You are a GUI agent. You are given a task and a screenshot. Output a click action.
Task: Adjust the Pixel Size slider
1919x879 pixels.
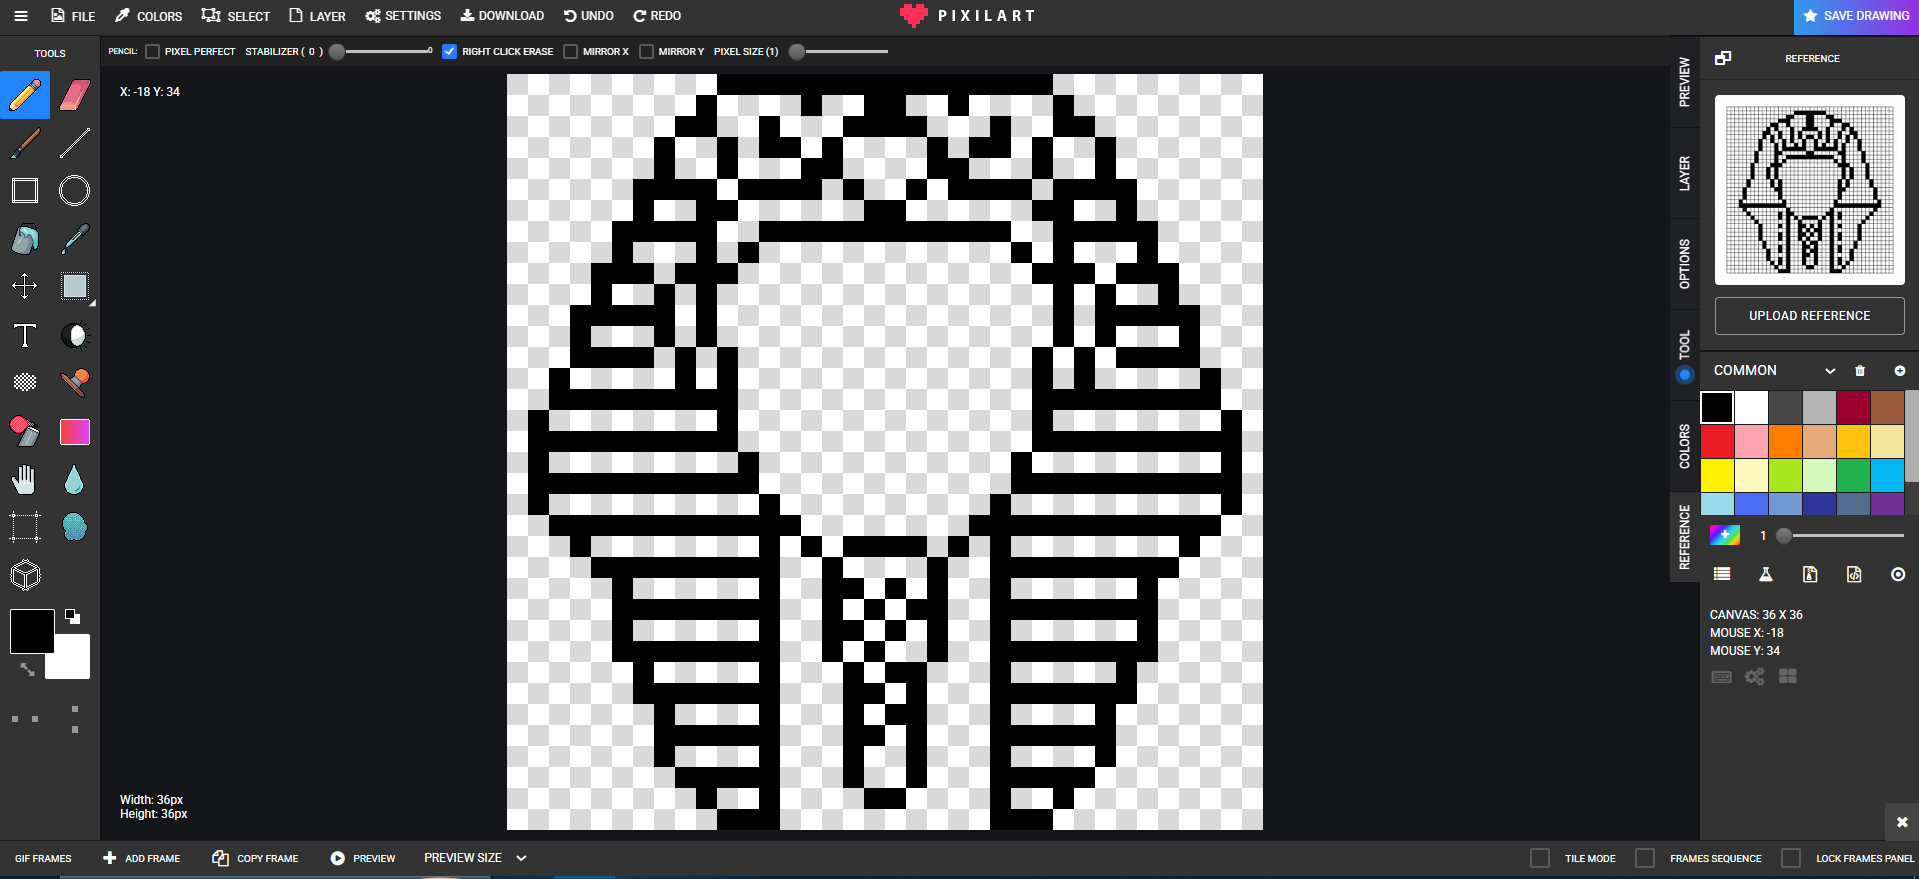838,51
